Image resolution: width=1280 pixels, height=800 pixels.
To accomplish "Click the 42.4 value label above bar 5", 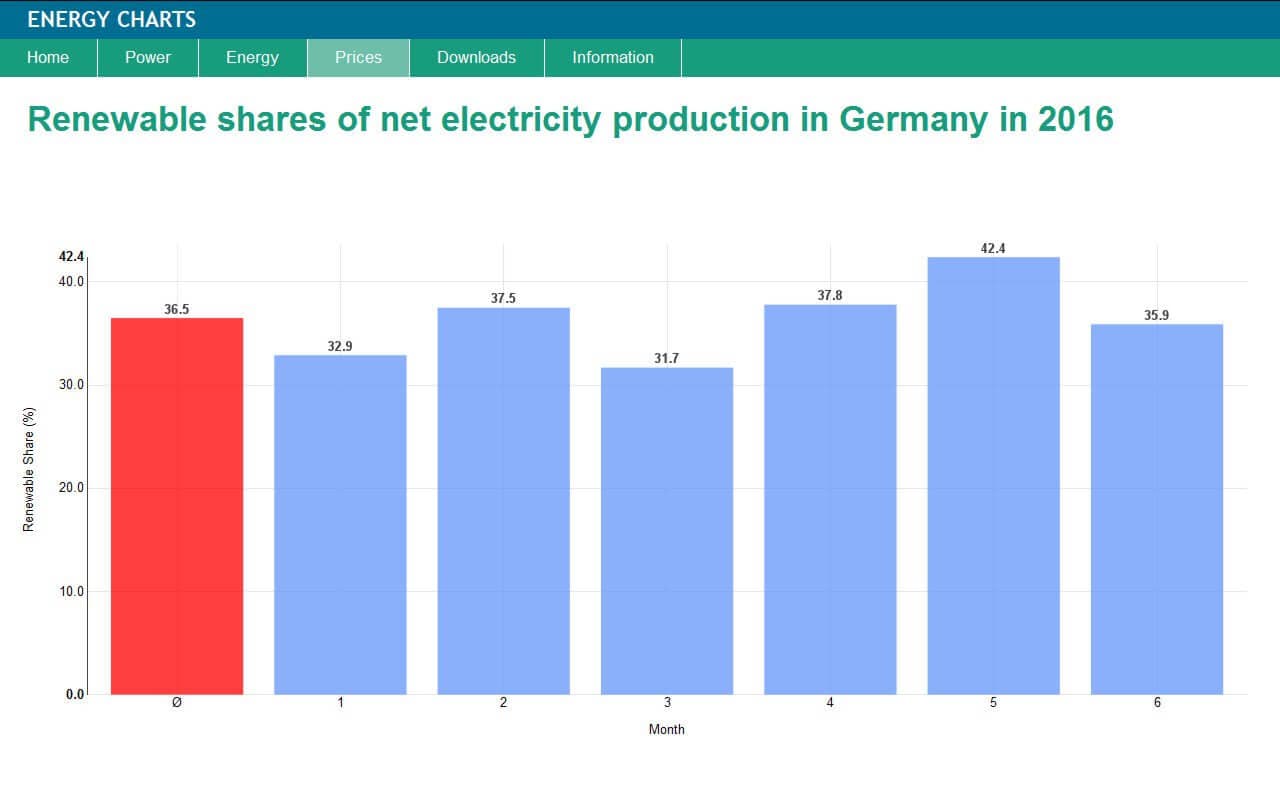I will pos(993,248).
